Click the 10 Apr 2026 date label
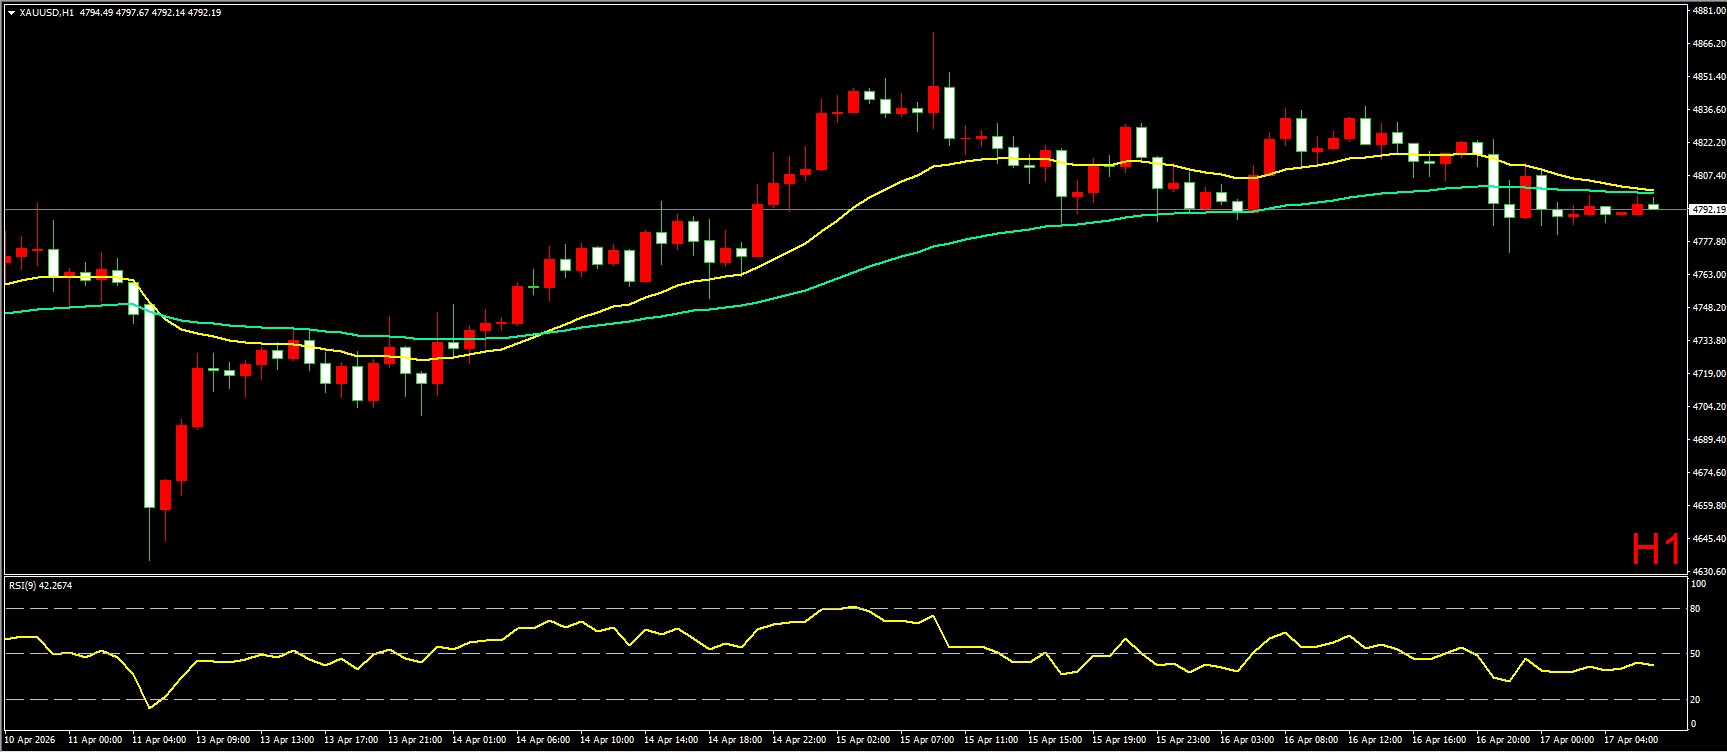This screenshot has height=753, width=1727. pos(30,740)
